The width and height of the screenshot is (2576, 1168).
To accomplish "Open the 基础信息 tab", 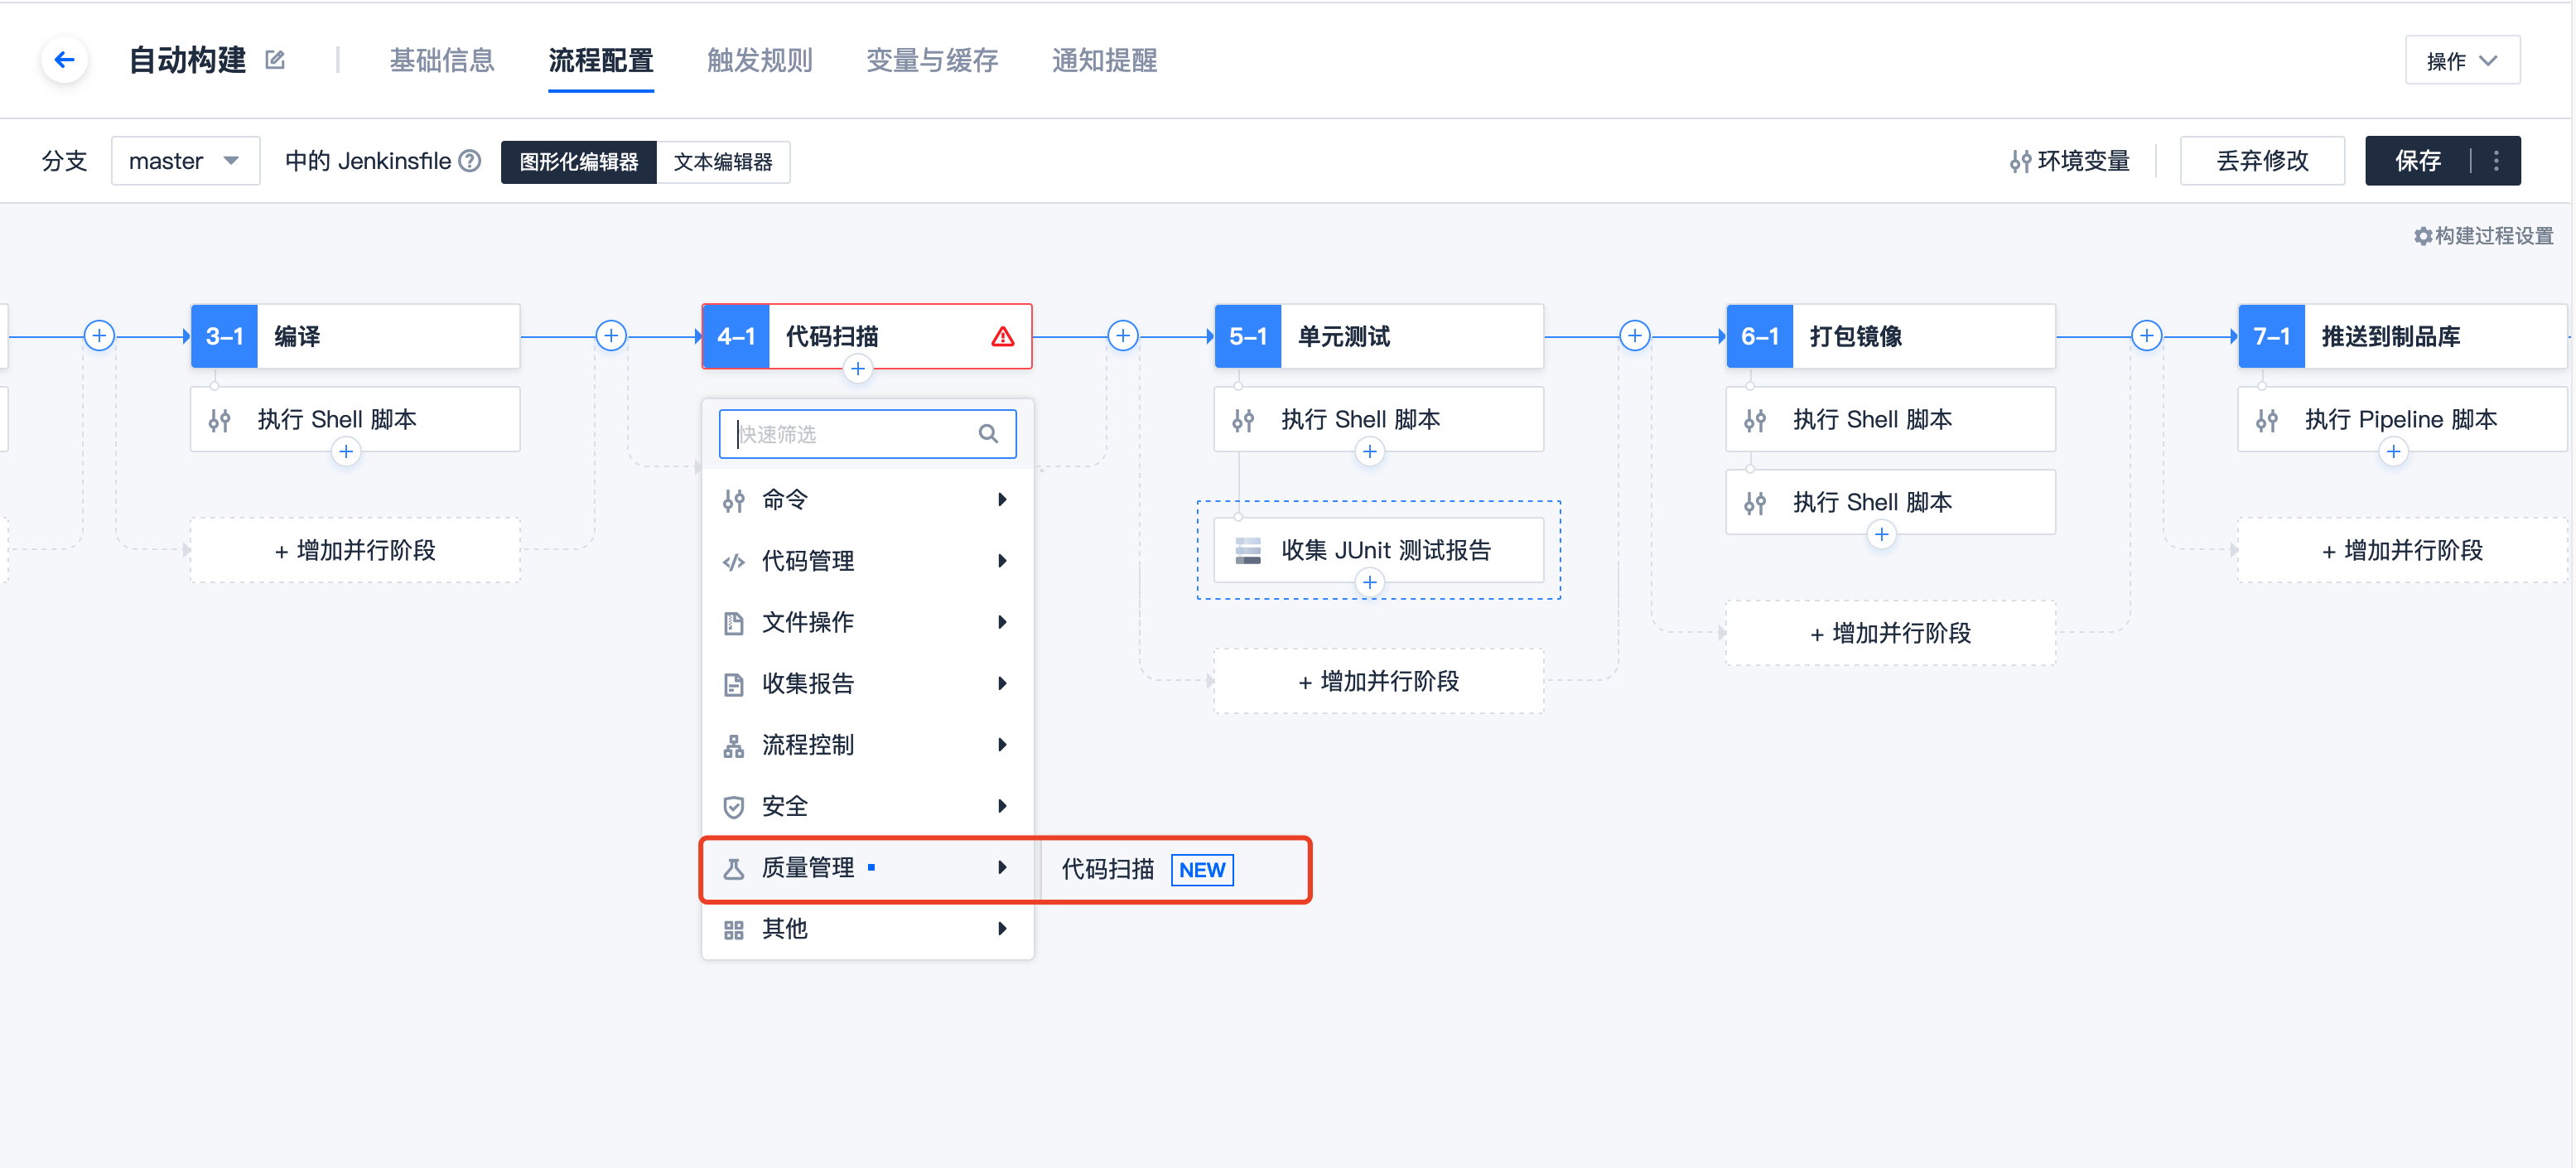I will (x=442, y=60).
